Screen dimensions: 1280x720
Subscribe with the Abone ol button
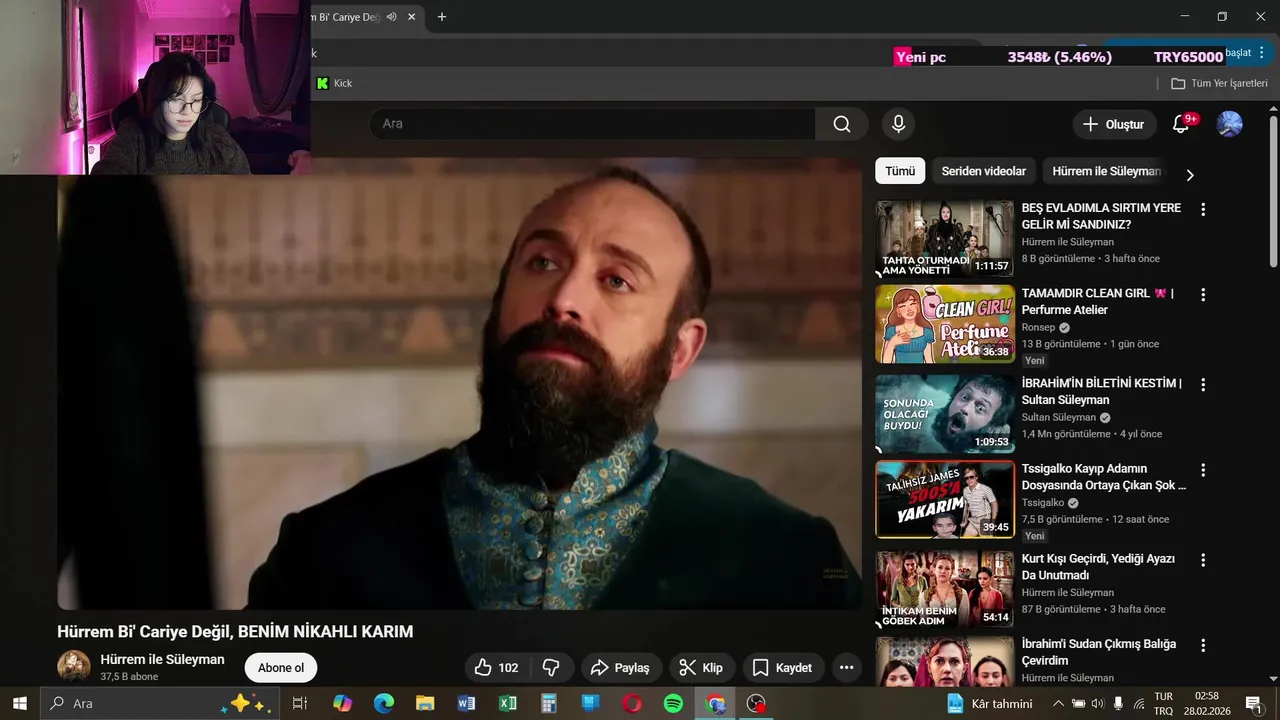(x=281, y=668)
